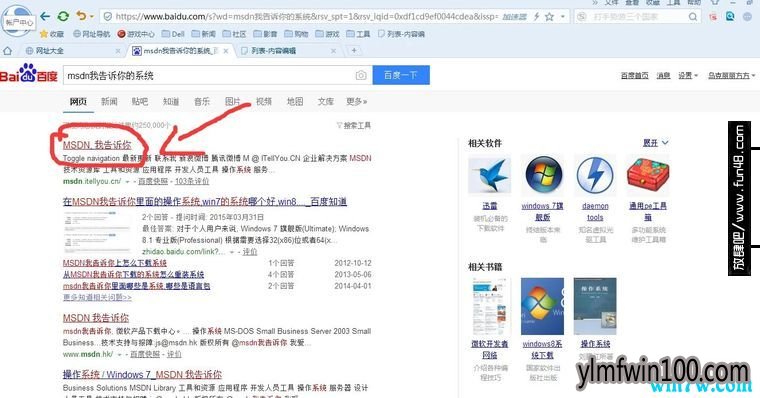This screenshot has height=398, width=760.
Task: Open the 社区 bookmark folder
Action: tap(235, 34)
